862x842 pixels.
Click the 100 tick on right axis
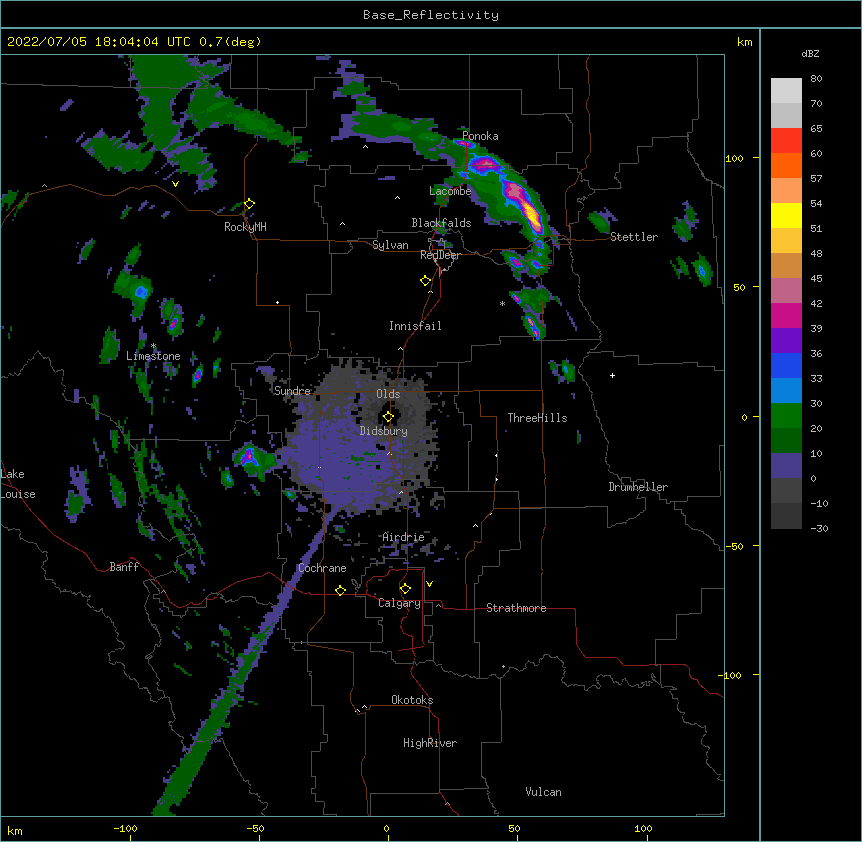tap(734, 158)
